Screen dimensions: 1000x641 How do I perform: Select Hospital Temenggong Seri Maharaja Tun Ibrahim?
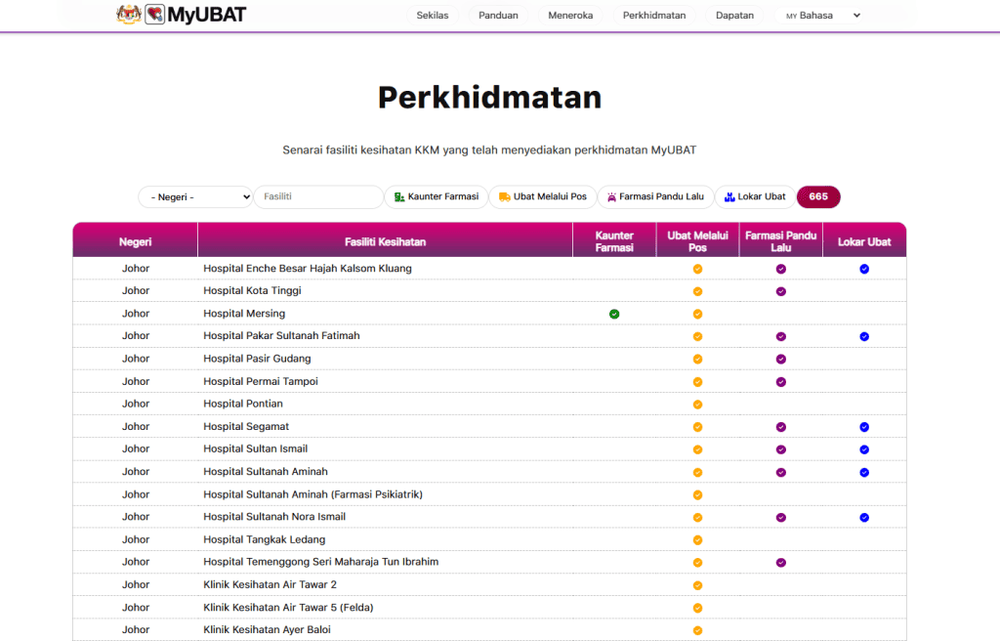pyautogui.click(x=321, y=562)
